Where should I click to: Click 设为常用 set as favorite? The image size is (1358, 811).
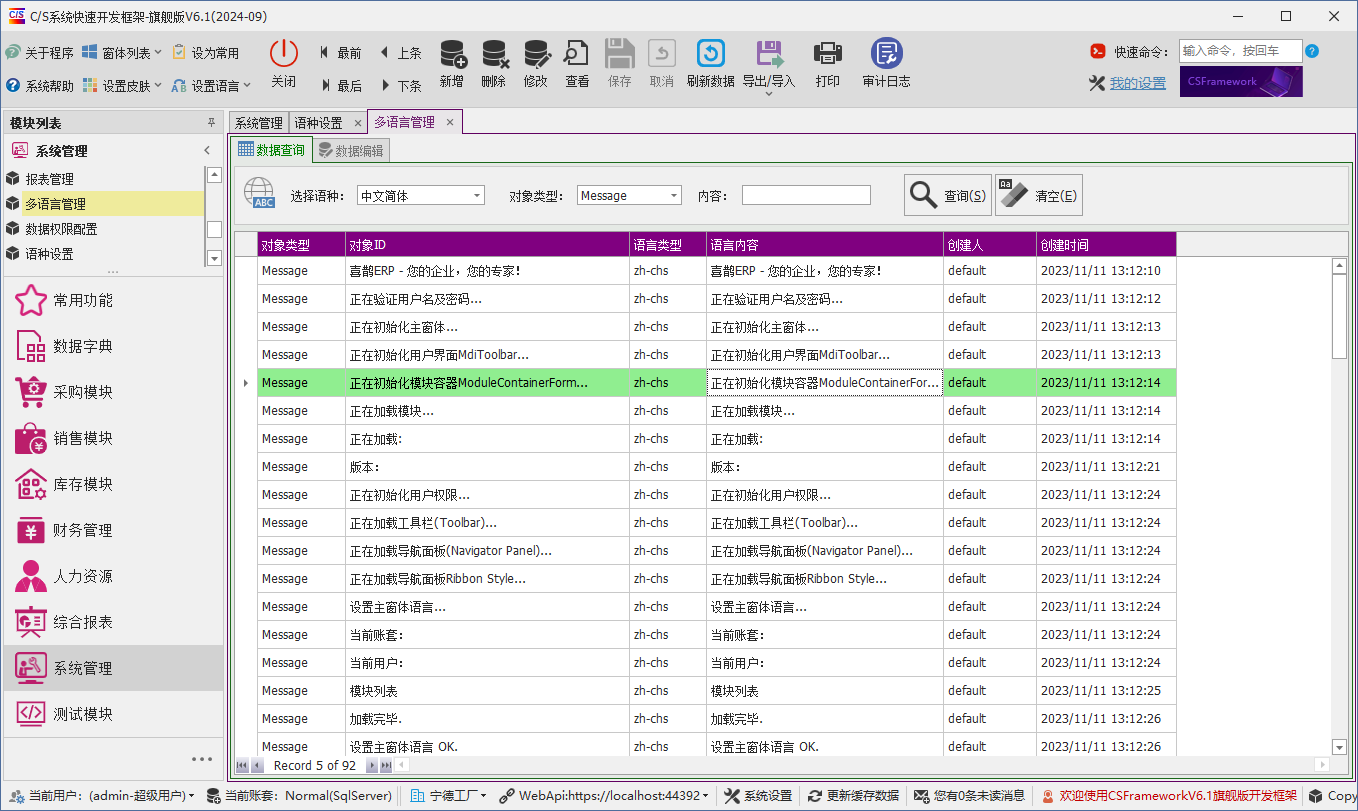click(206, 53)
